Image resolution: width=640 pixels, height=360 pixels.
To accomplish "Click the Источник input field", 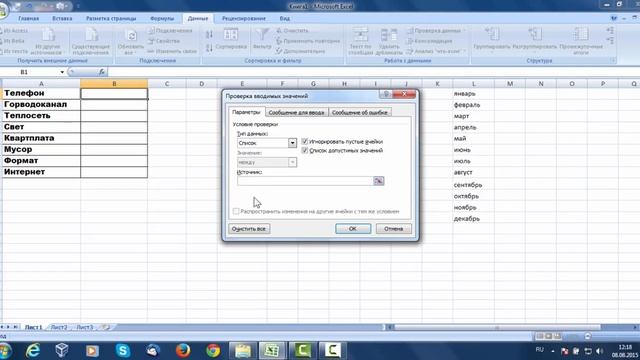I will (305, 181).
